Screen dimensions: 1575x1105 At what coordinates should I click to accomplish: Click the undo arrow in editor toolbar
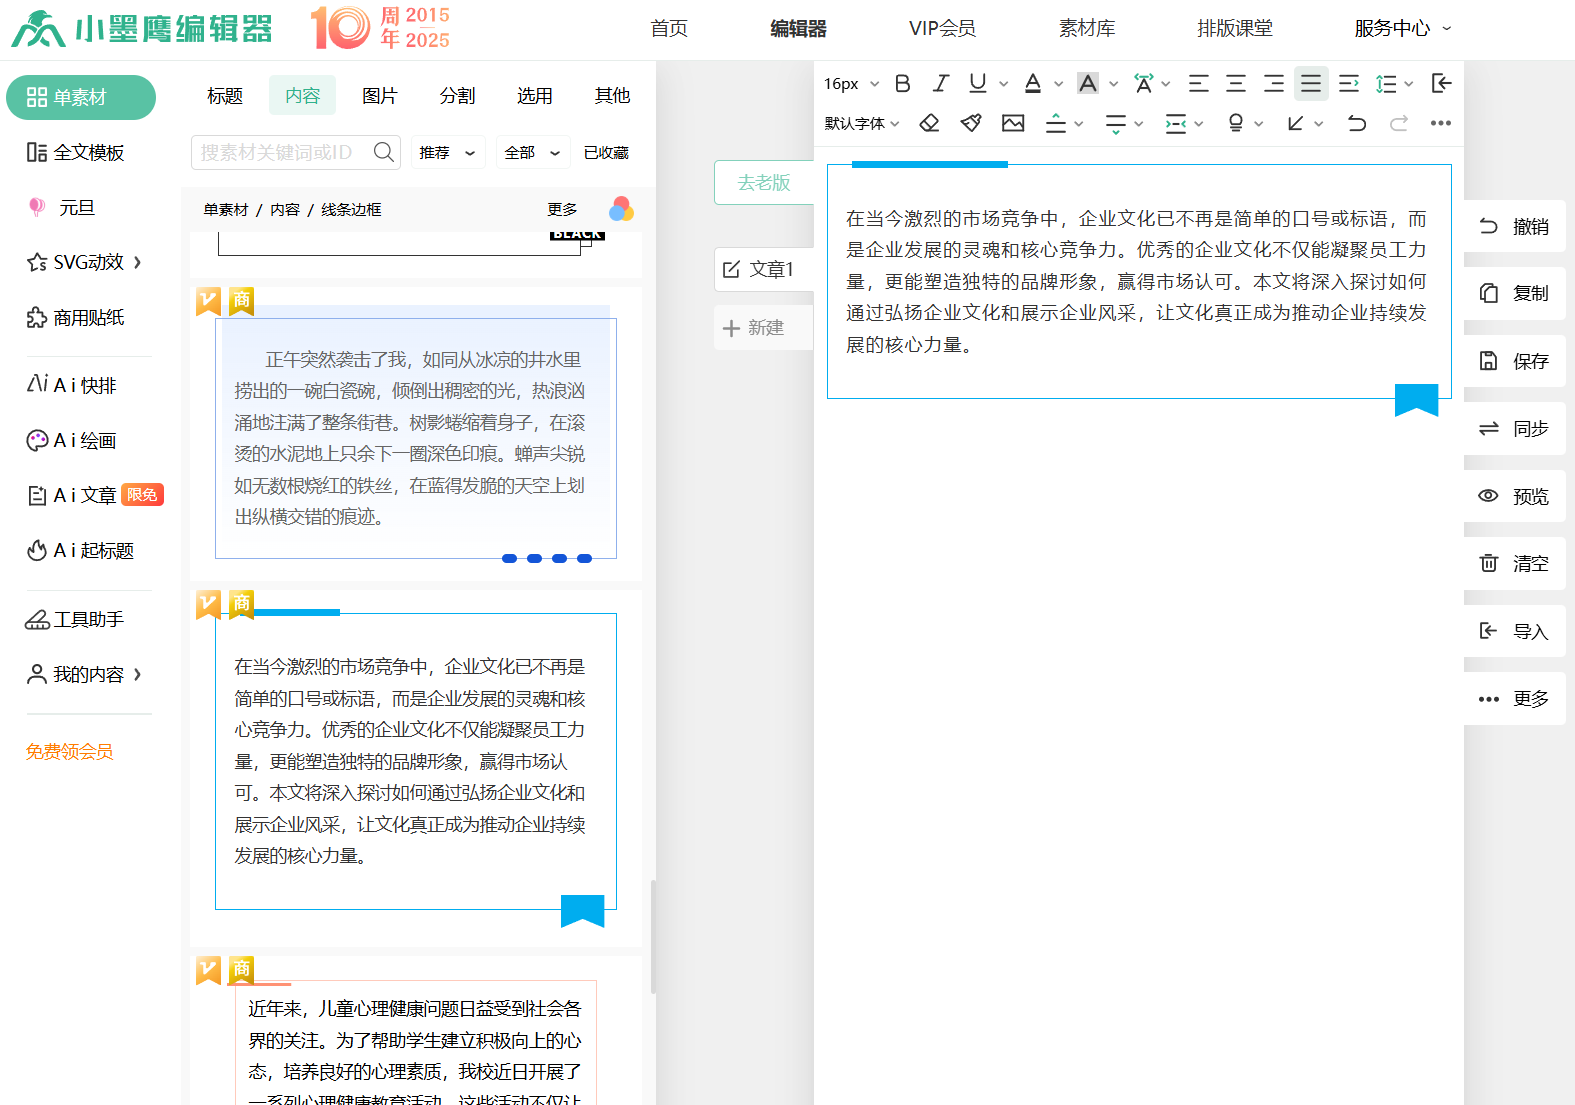point(1356,123)
